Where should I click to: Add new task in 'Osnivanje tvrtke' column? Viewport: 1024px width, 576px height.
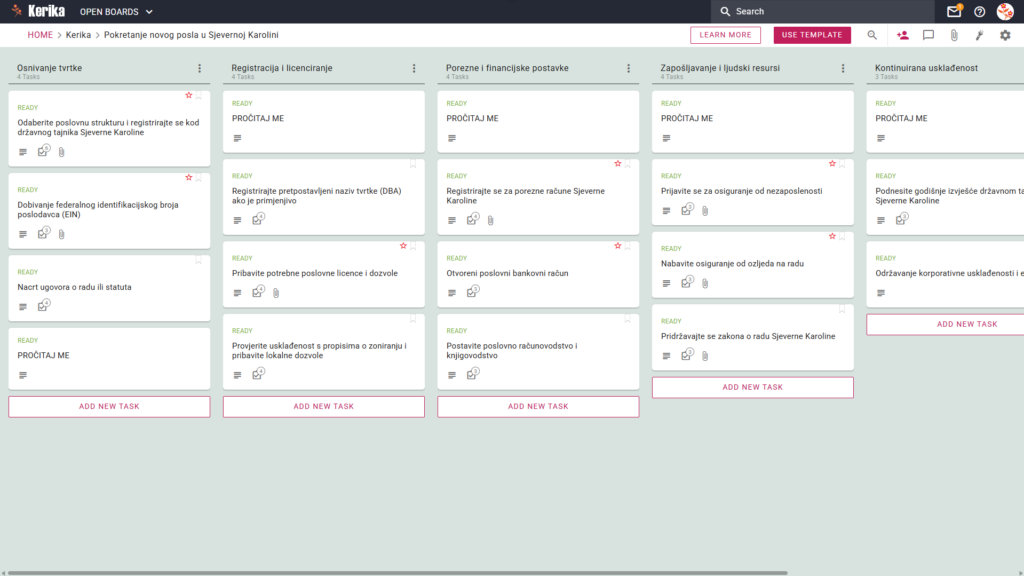[x=109, y=406]
